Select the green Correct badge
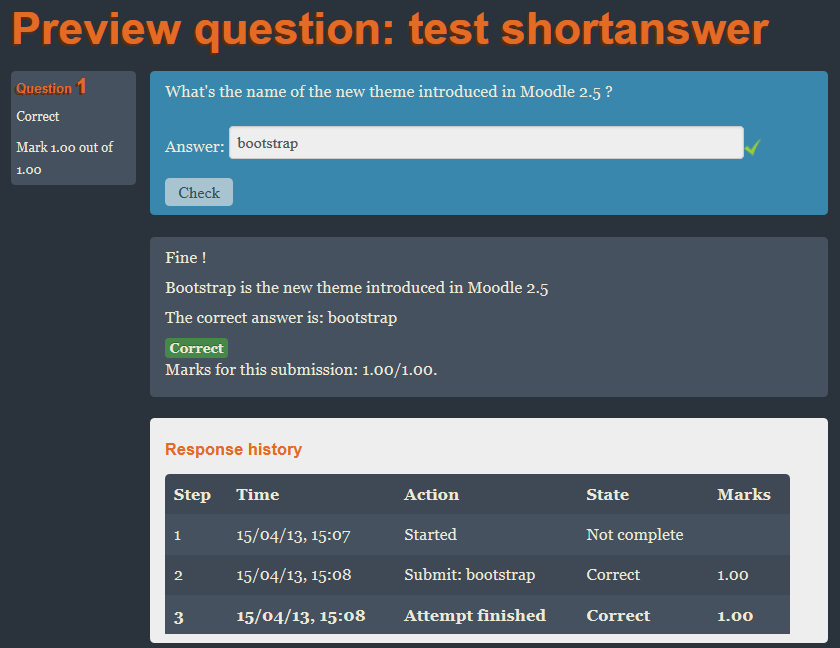 click(x=197, y=348)
